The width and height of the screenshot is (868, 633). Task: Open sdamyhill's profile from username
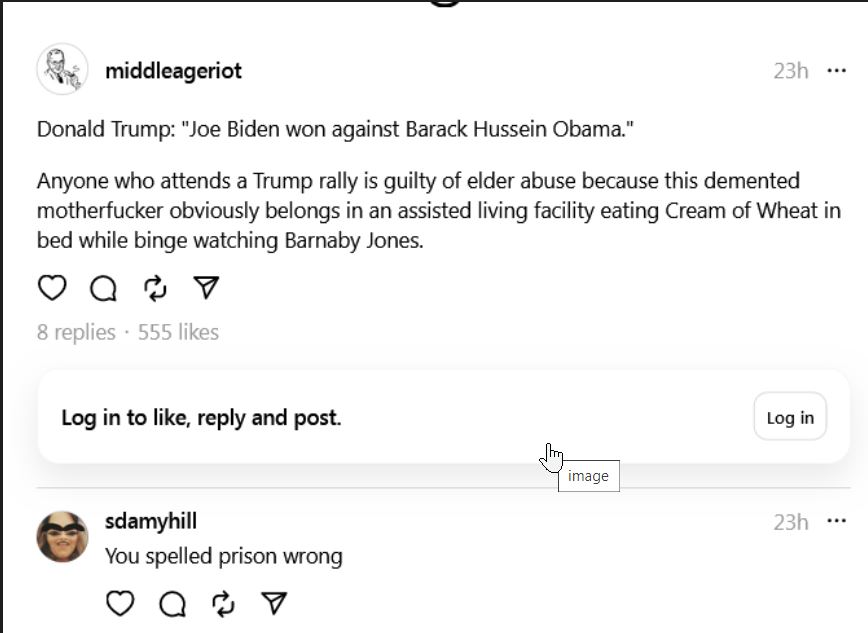tap(151, 521)
